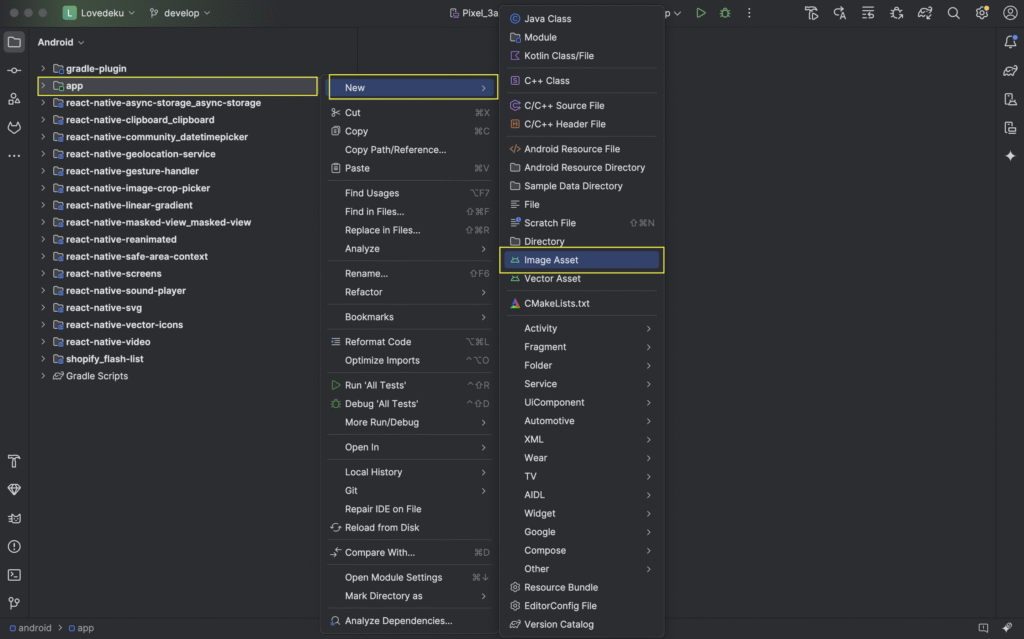This screenshot has width=1024, height=639.
Task: Select Image Asset from the New submenu
Action: point(551,260)
